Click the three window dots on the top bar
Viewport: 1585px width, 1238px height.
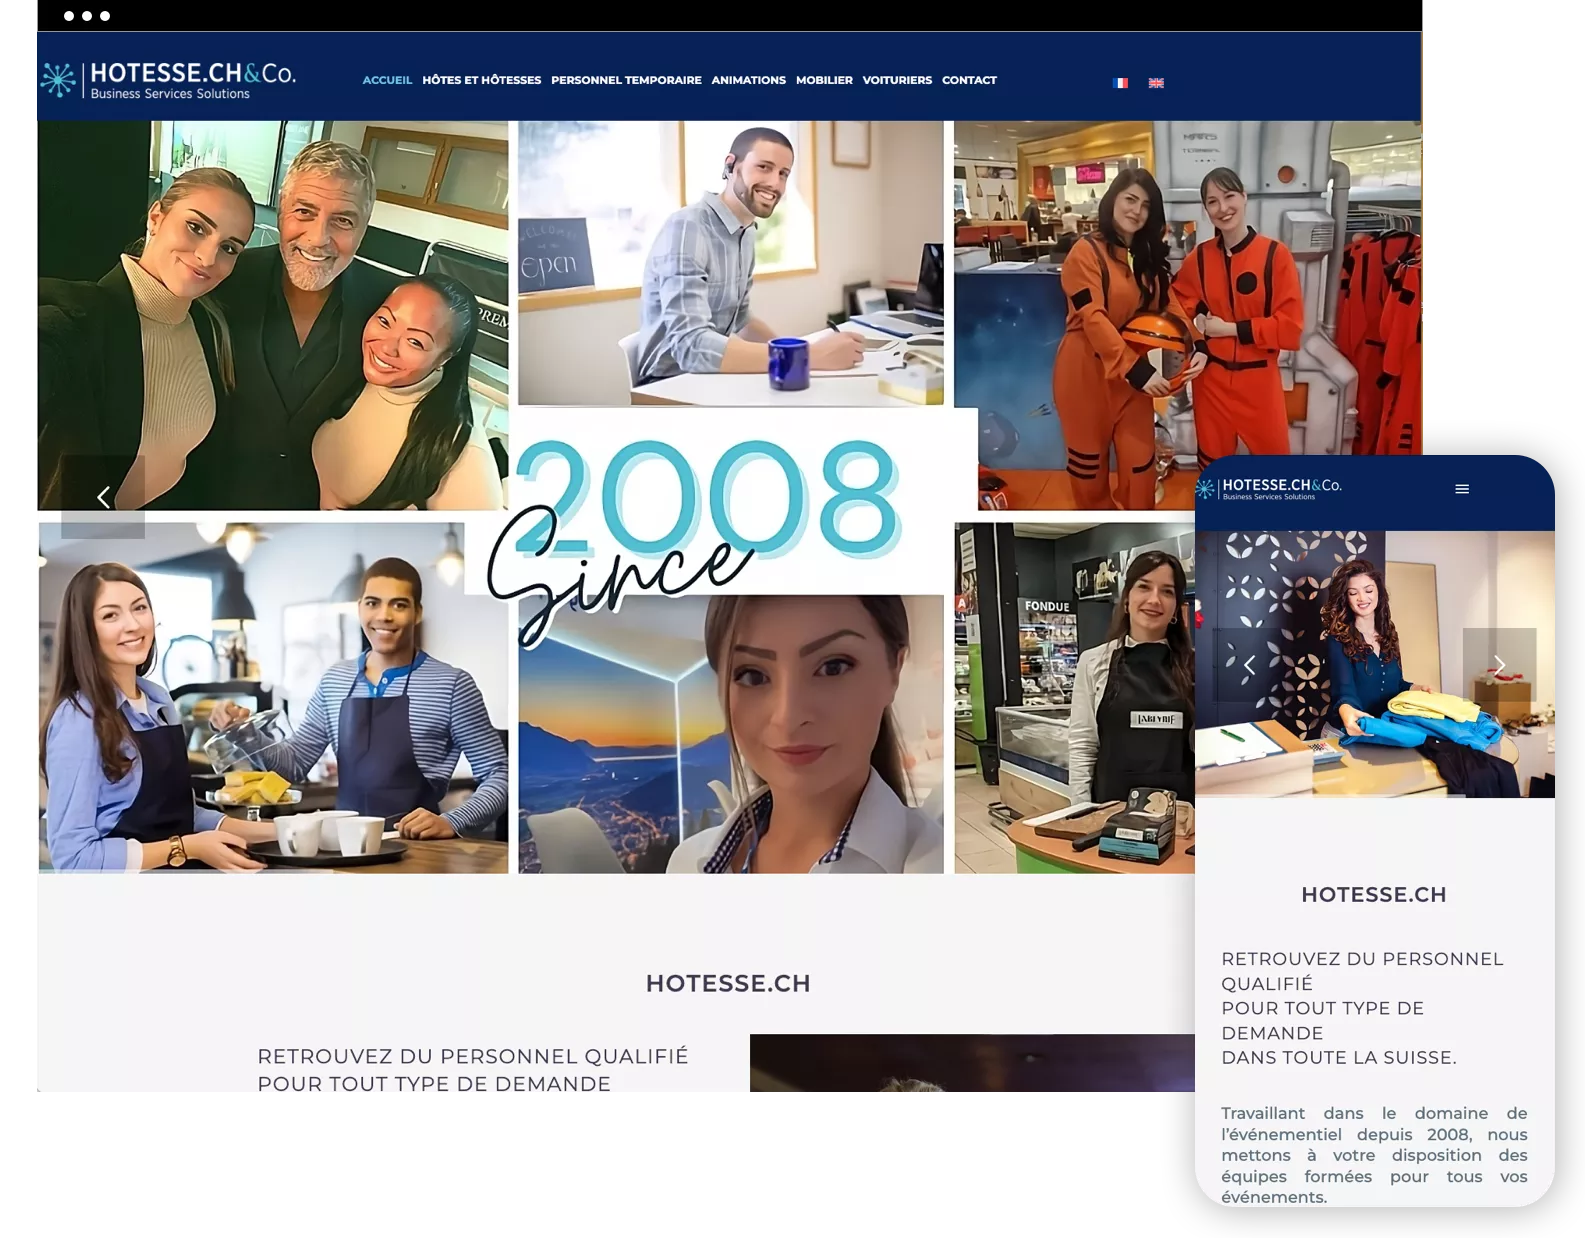87,16
